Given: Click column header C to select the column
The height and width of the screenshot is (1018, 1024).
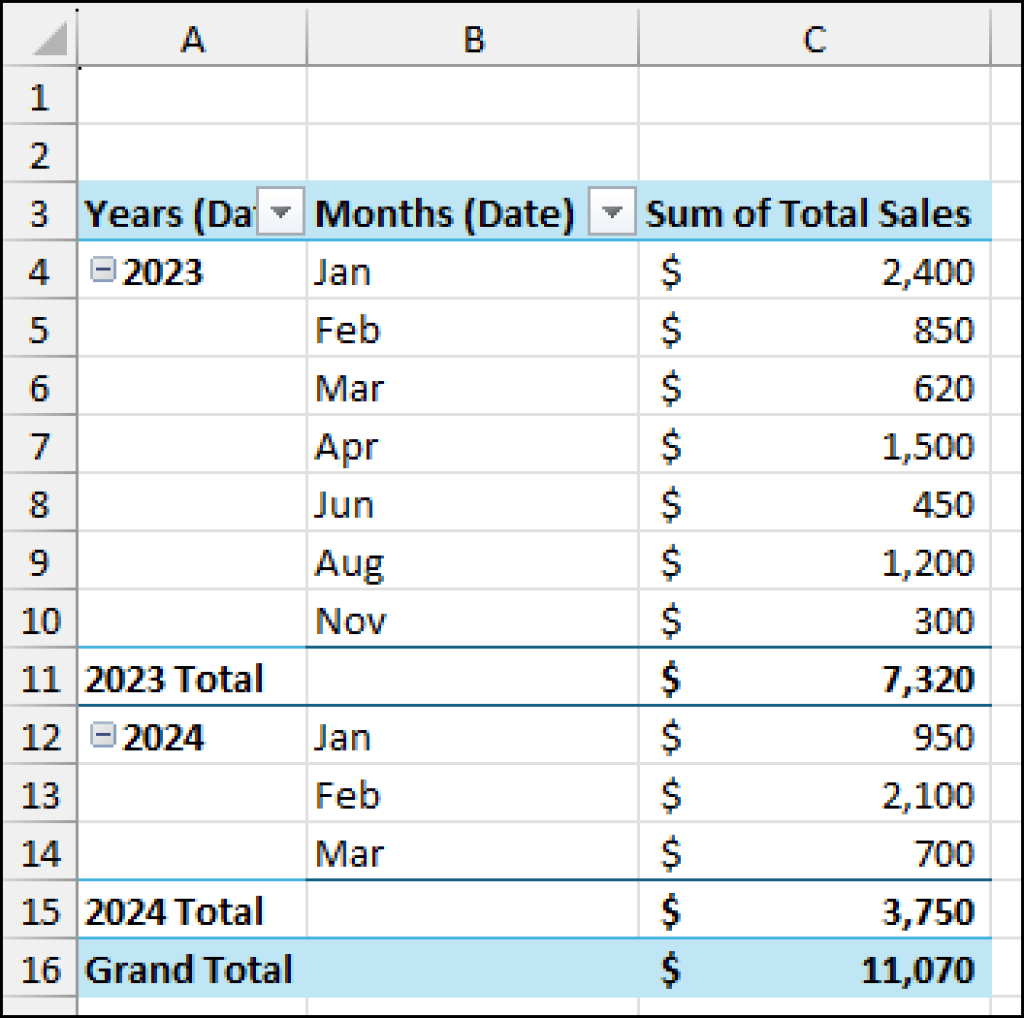Looking at the screenshot, I should (815, 40).
